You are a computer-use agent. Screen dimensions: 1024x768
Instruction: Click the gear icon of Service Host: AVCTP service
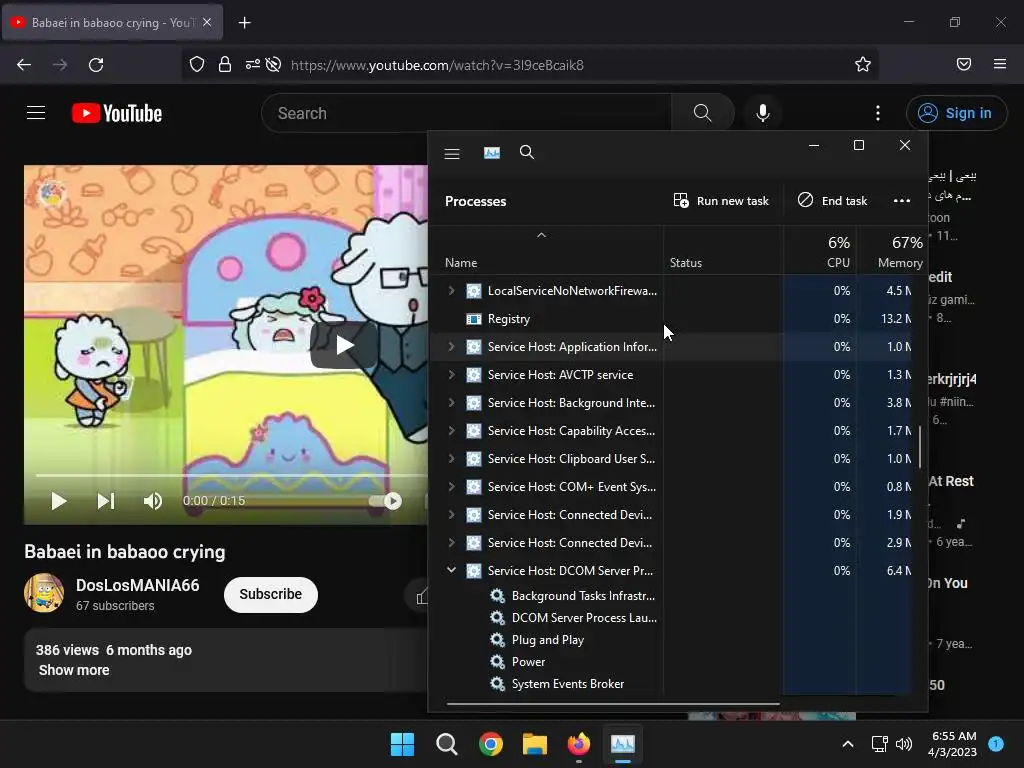coord(473,375)
